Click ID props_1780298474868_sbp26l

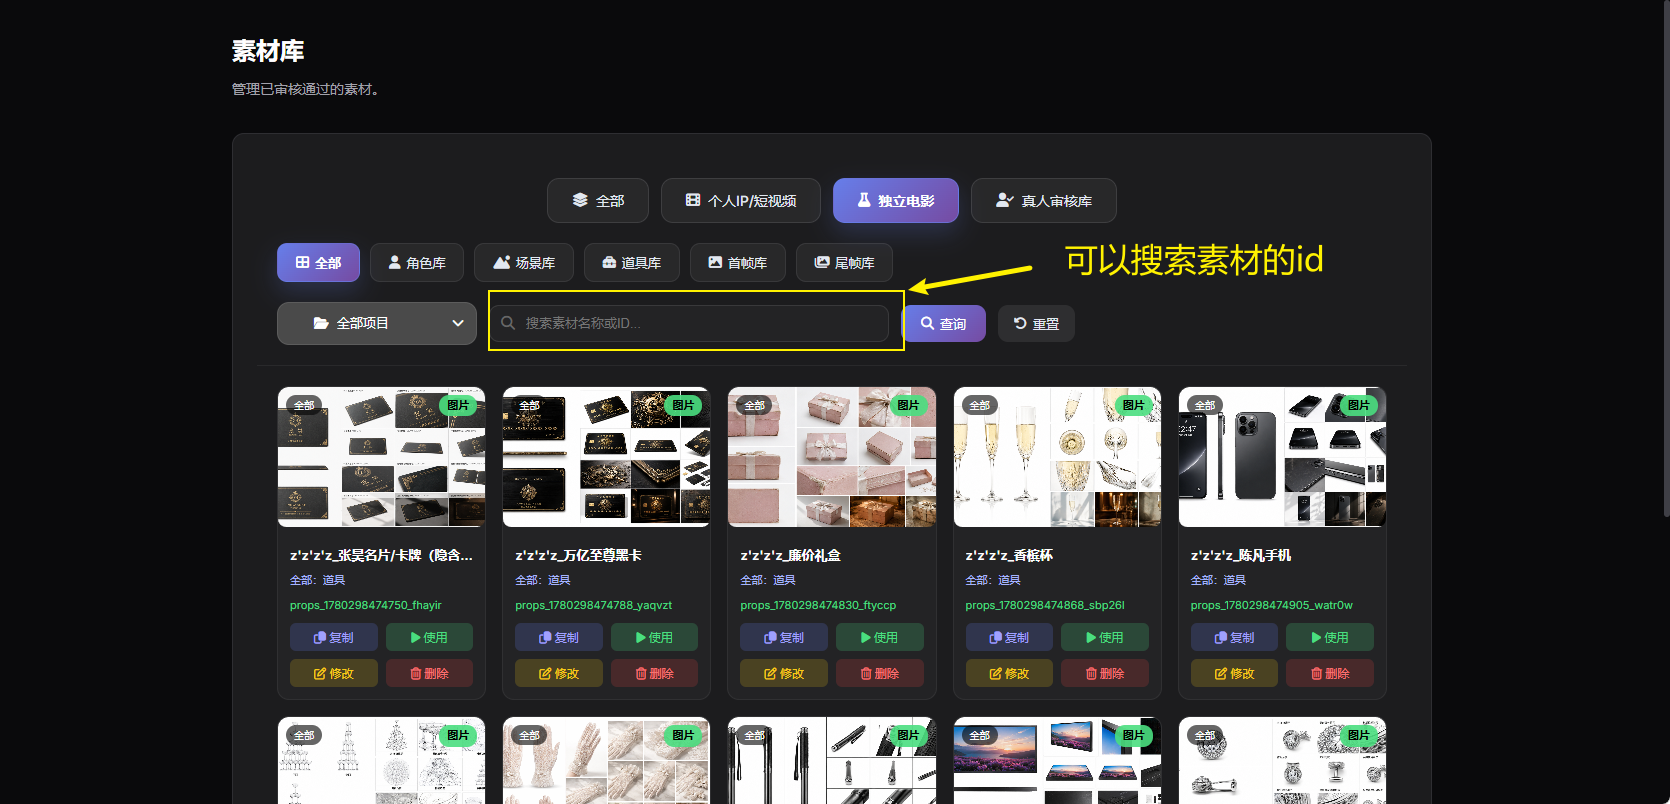pos(1045,605)
